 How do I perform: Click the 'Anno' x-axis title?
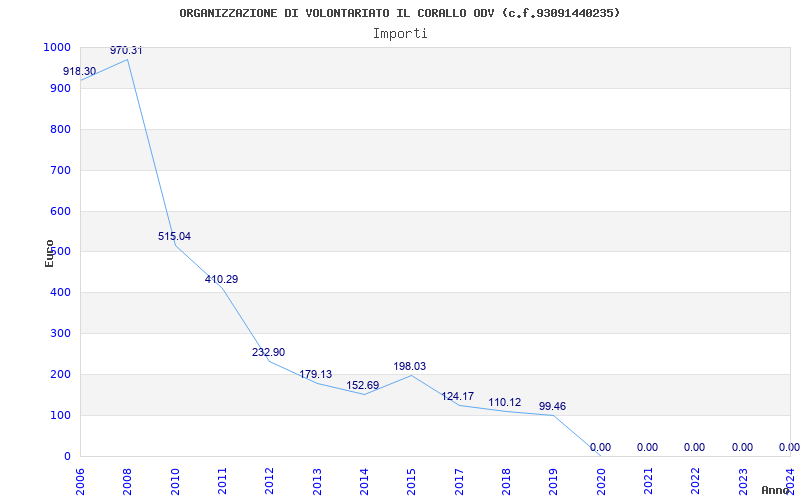[776, 490]
